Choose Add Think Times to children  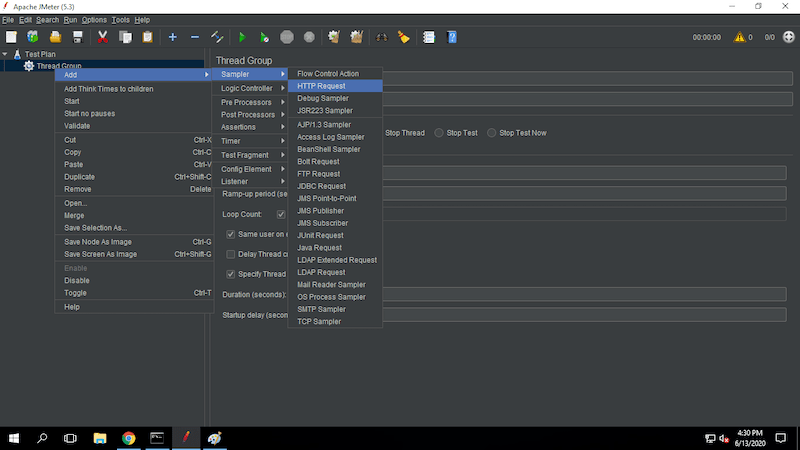click(134, 89)
